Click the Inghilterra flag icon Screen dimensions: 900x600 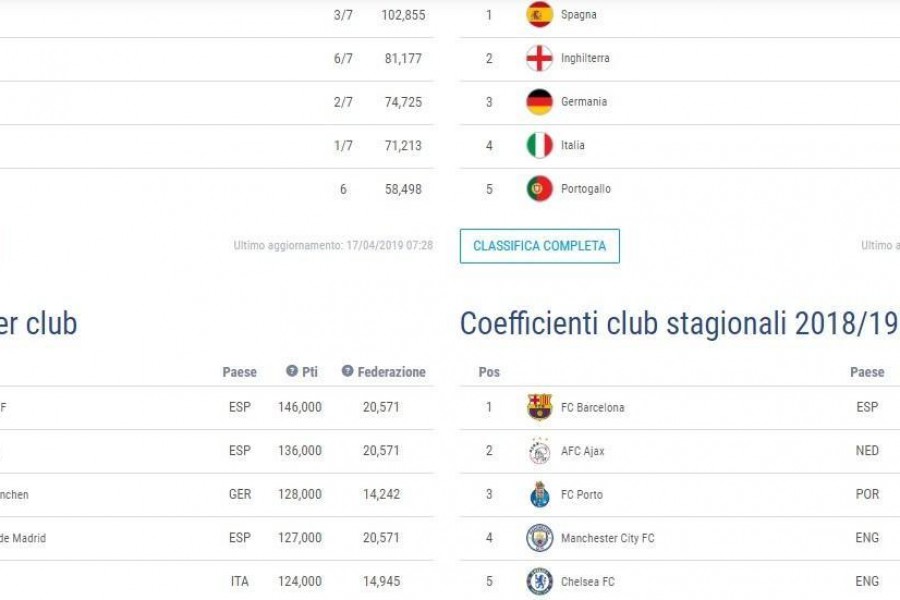pyautogui.click(x=539, y=58)
